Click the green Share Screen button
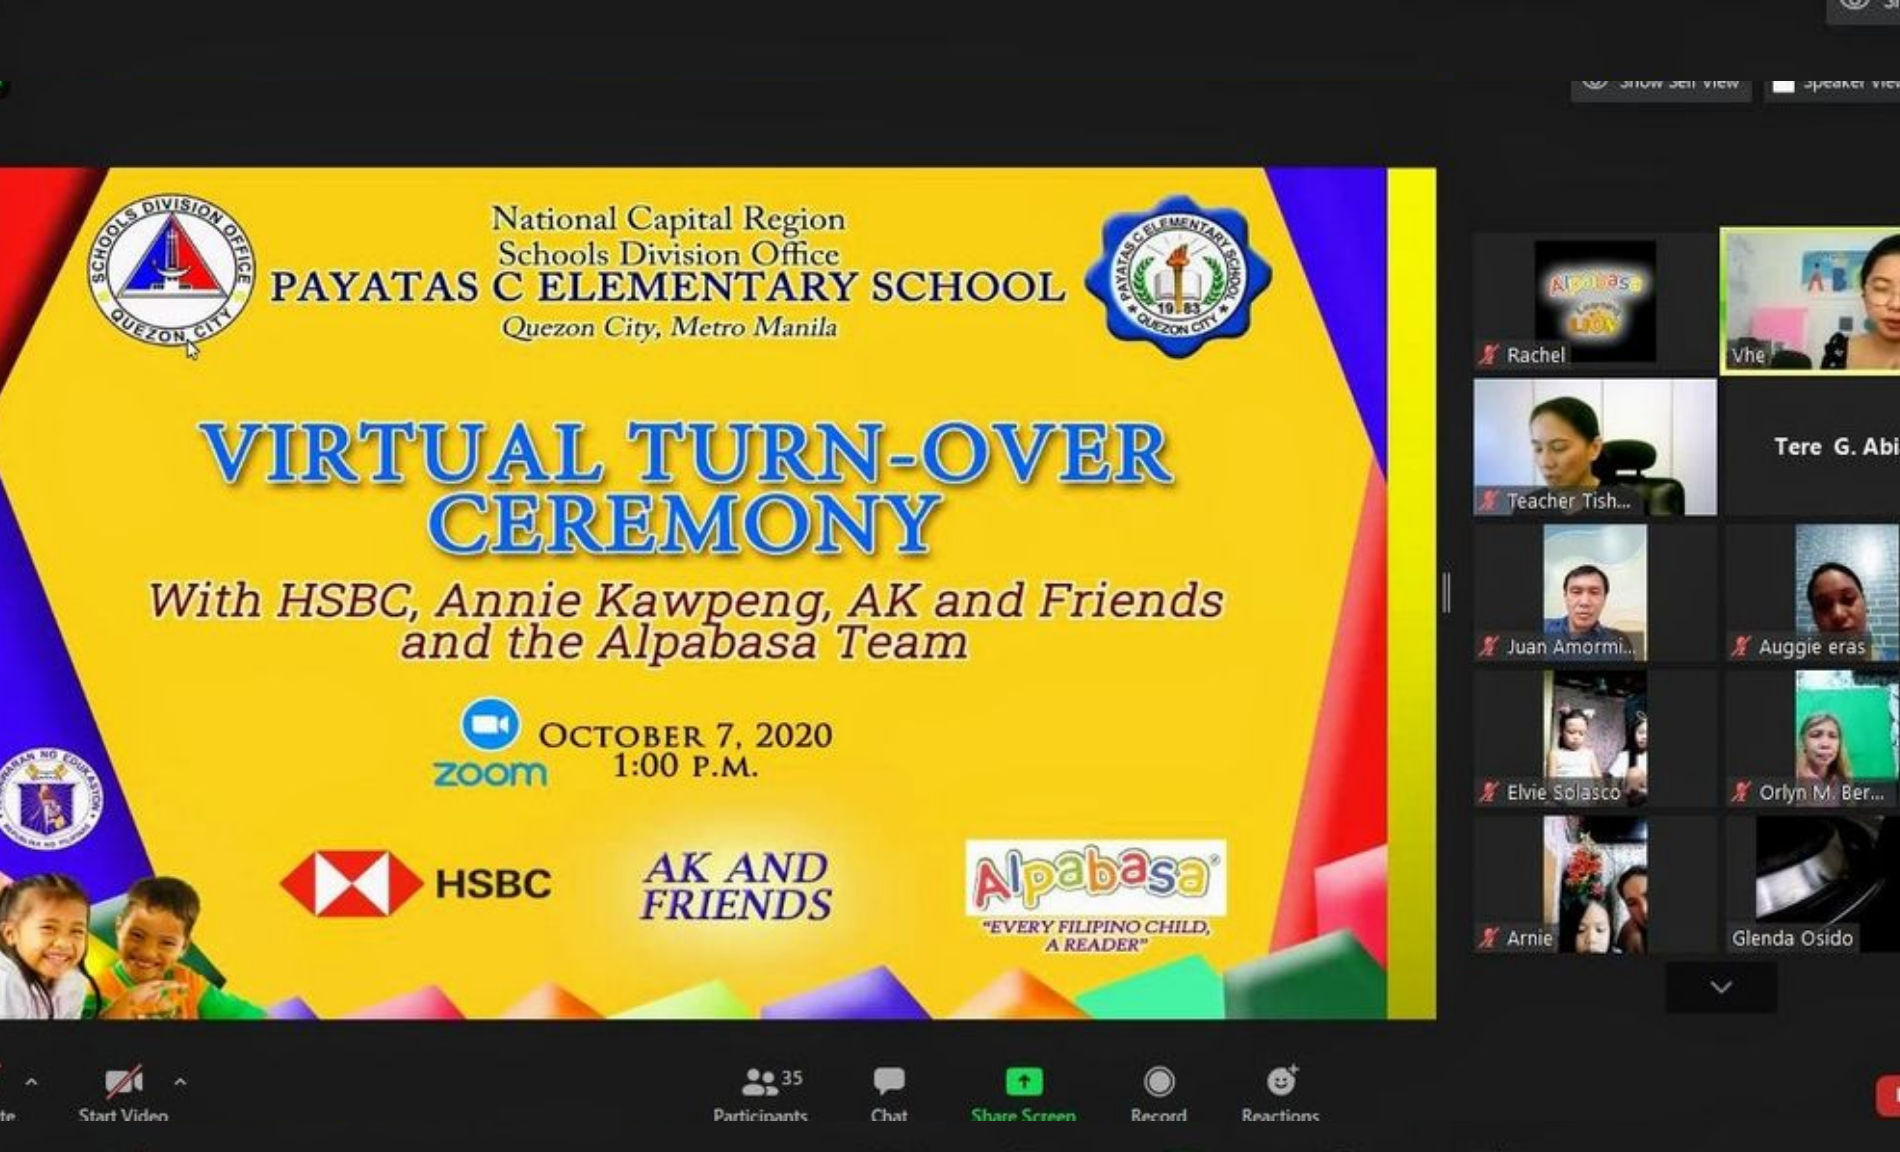1900x1152 pixels. coord(1023,1094)
